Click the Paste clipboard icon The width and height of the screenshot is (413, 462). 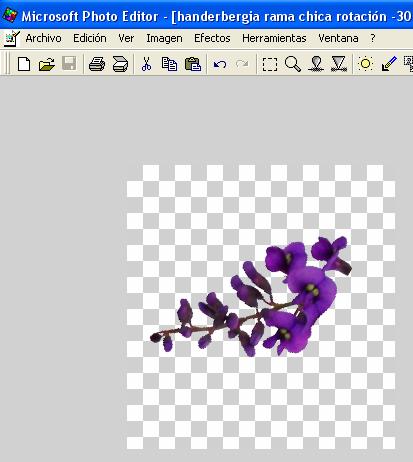click(x=193, y=64)
